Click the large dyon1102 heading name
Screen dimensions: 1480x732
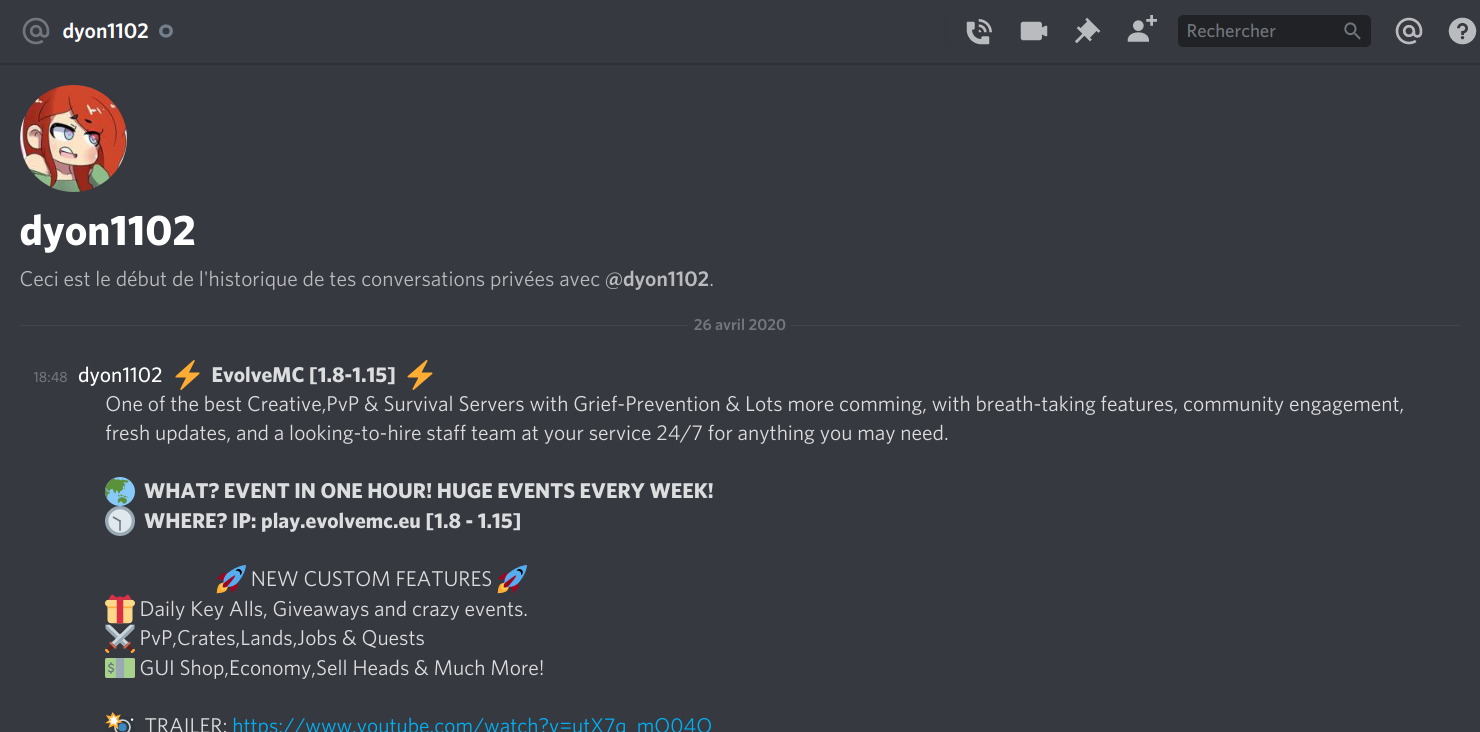[x=108, y=231]
